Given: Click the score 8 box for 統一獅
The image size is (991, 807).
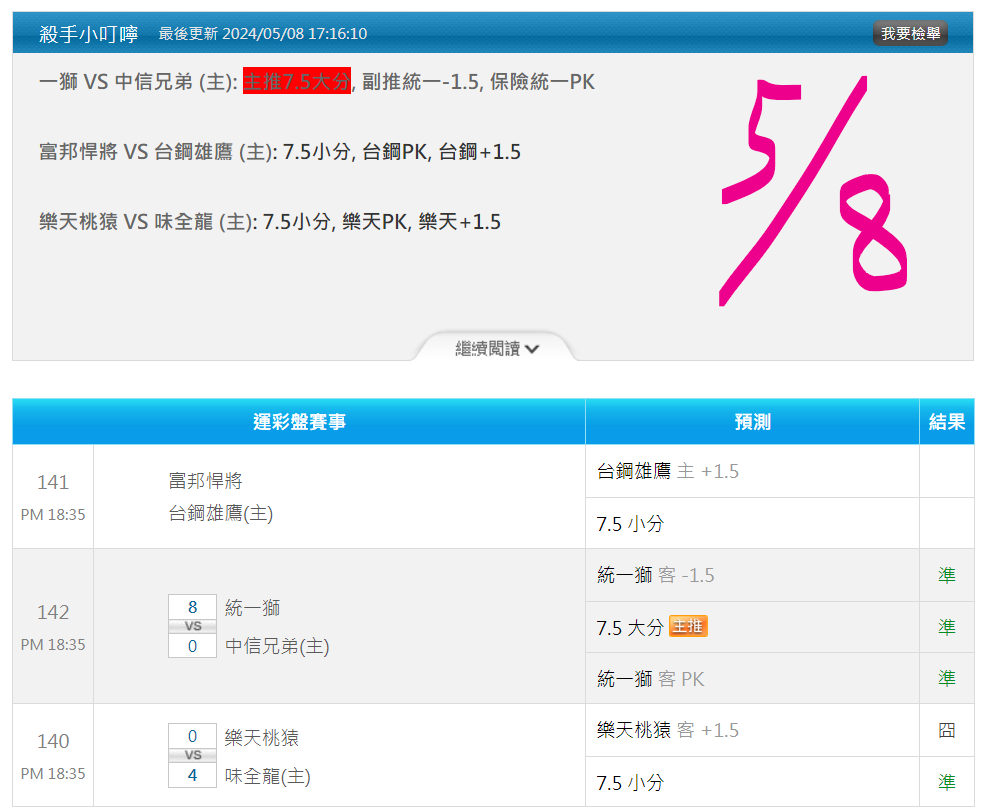Looking at the screenshot, I should tap(193, 607).
